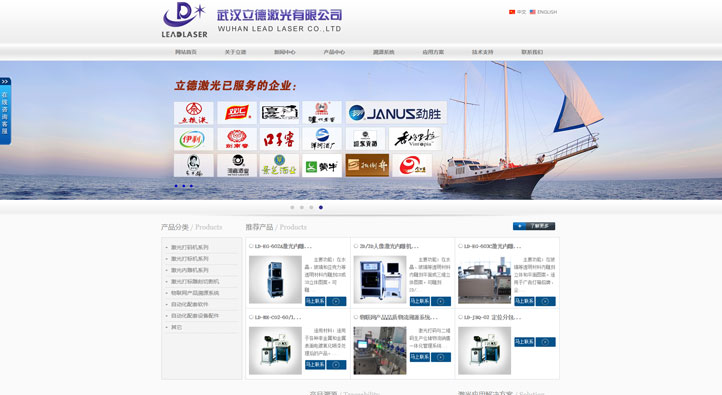Image resolution: width=722 pixels, height=395 pixels.
Task: Click the 物联网 traceability system product thumbnail
Action: click(x=380, y=350)
